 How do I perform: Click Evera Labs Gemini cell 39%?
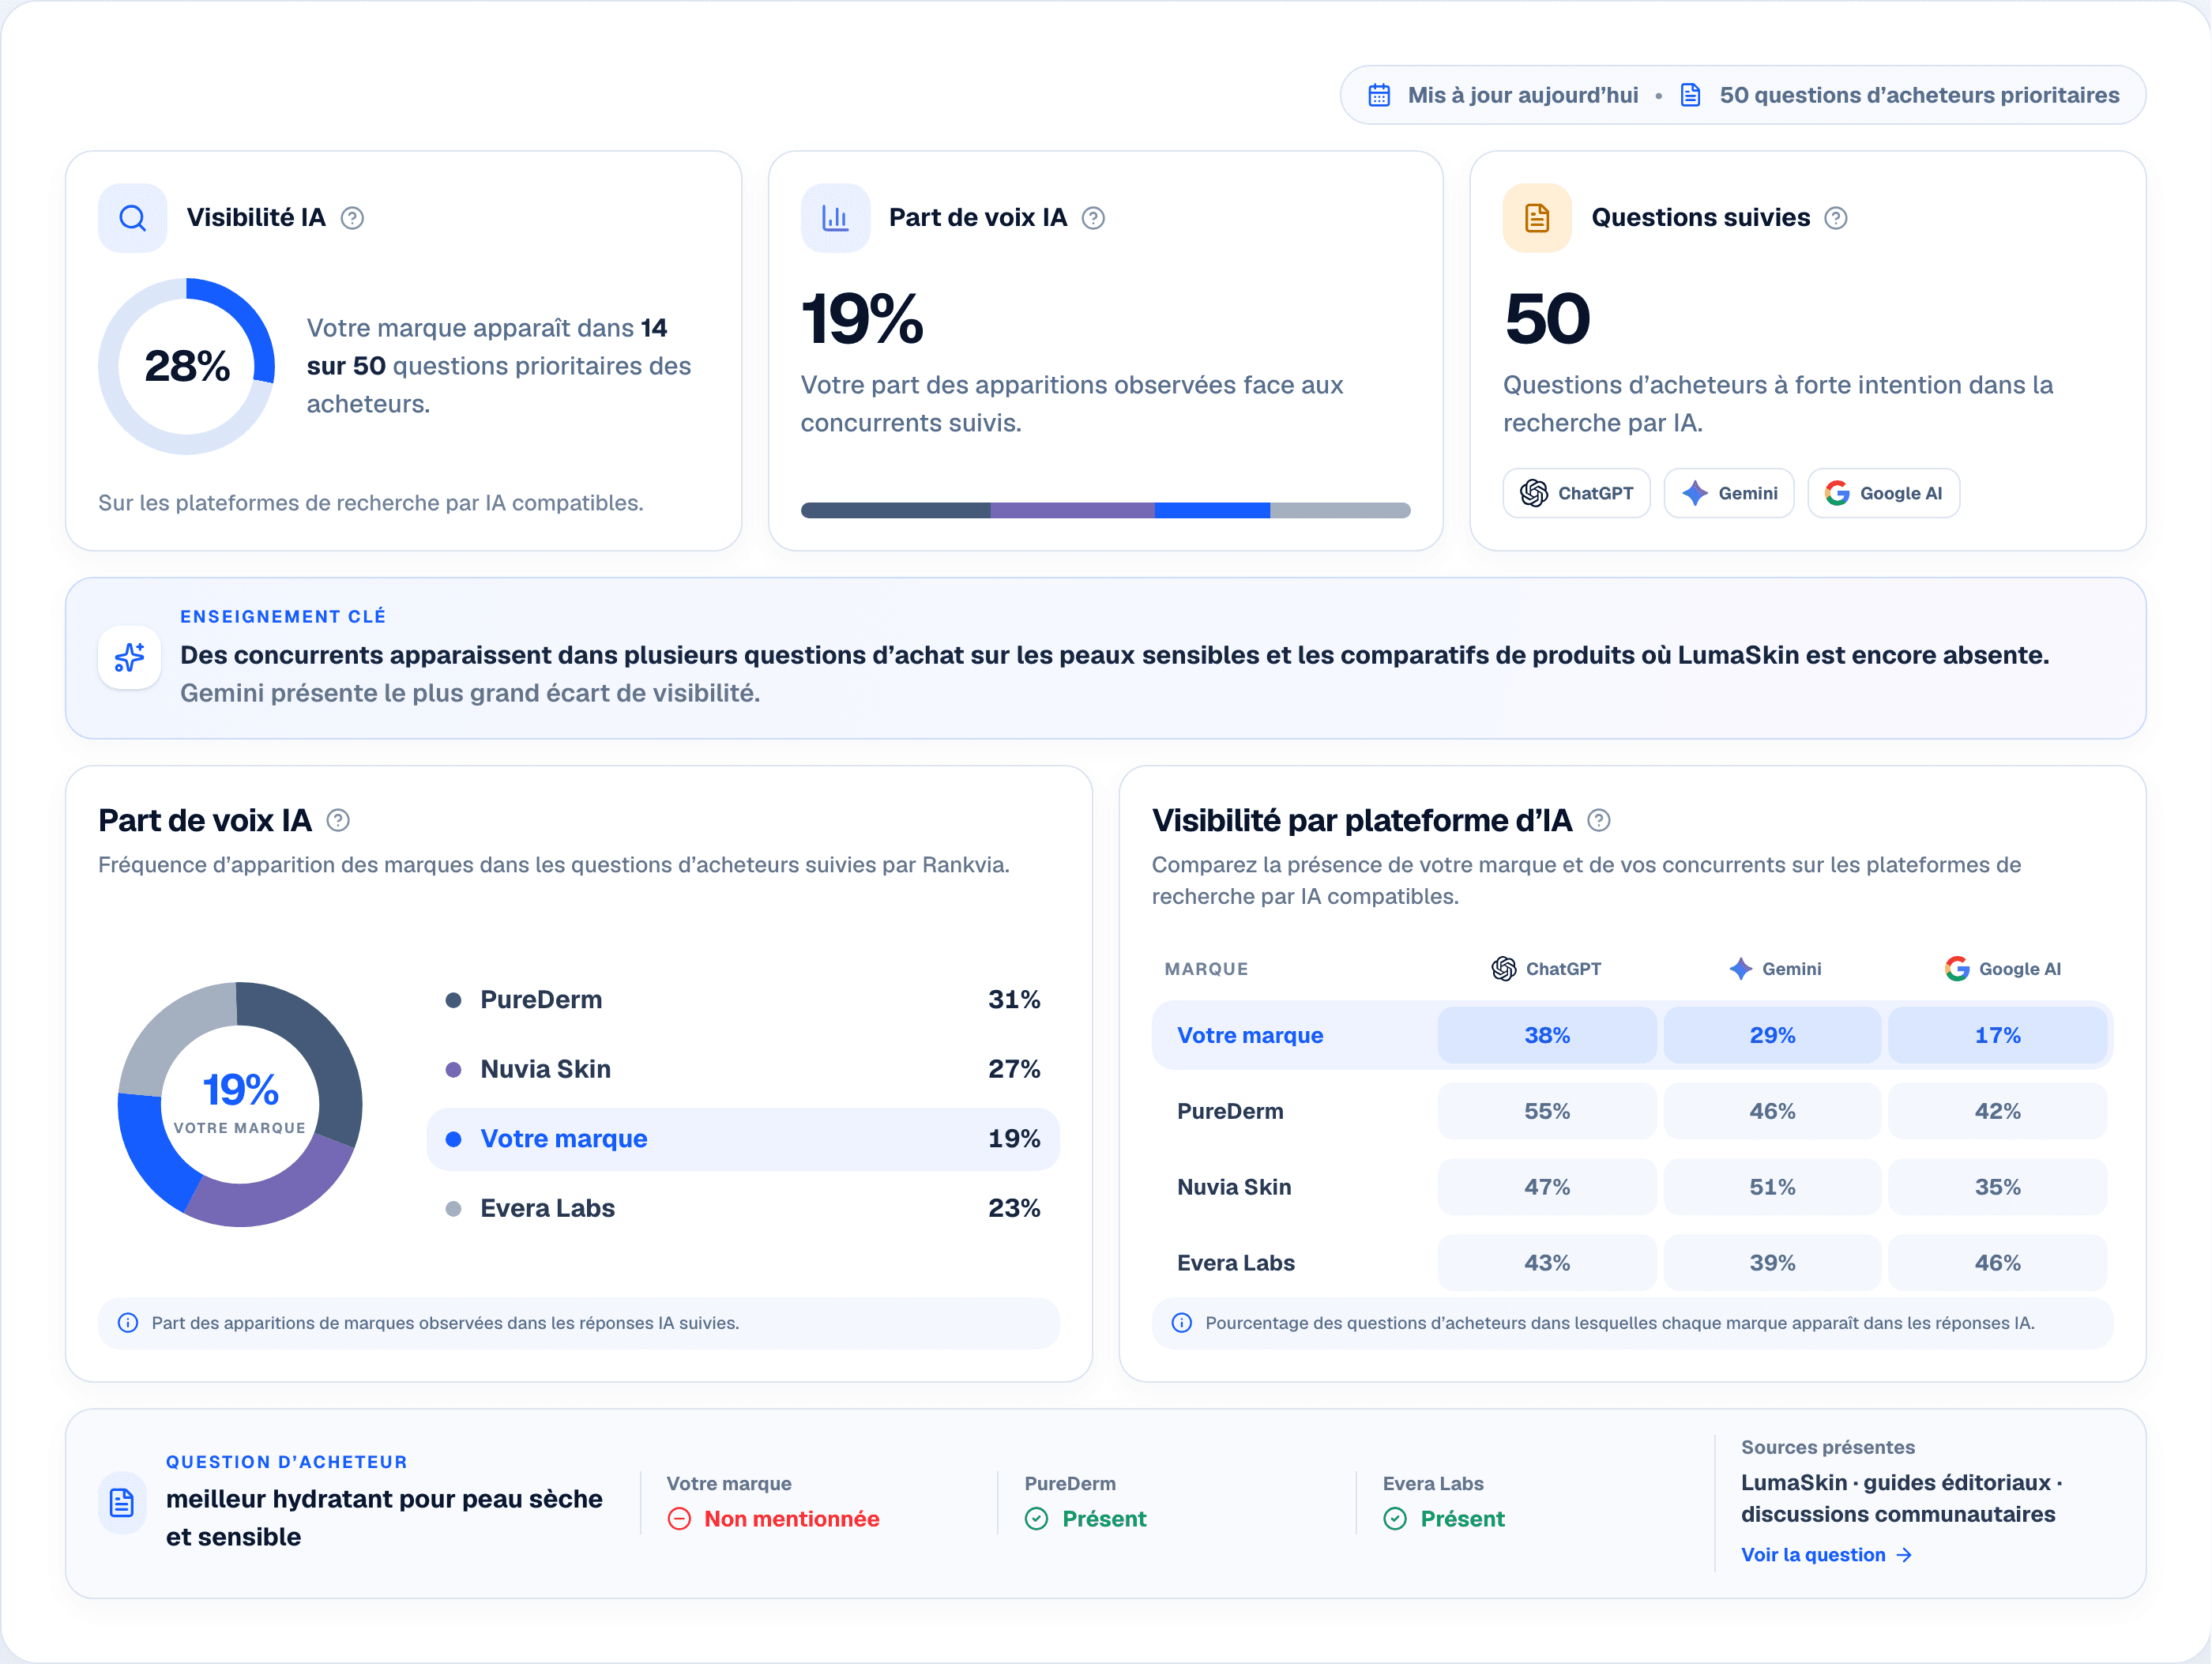1772,1263
